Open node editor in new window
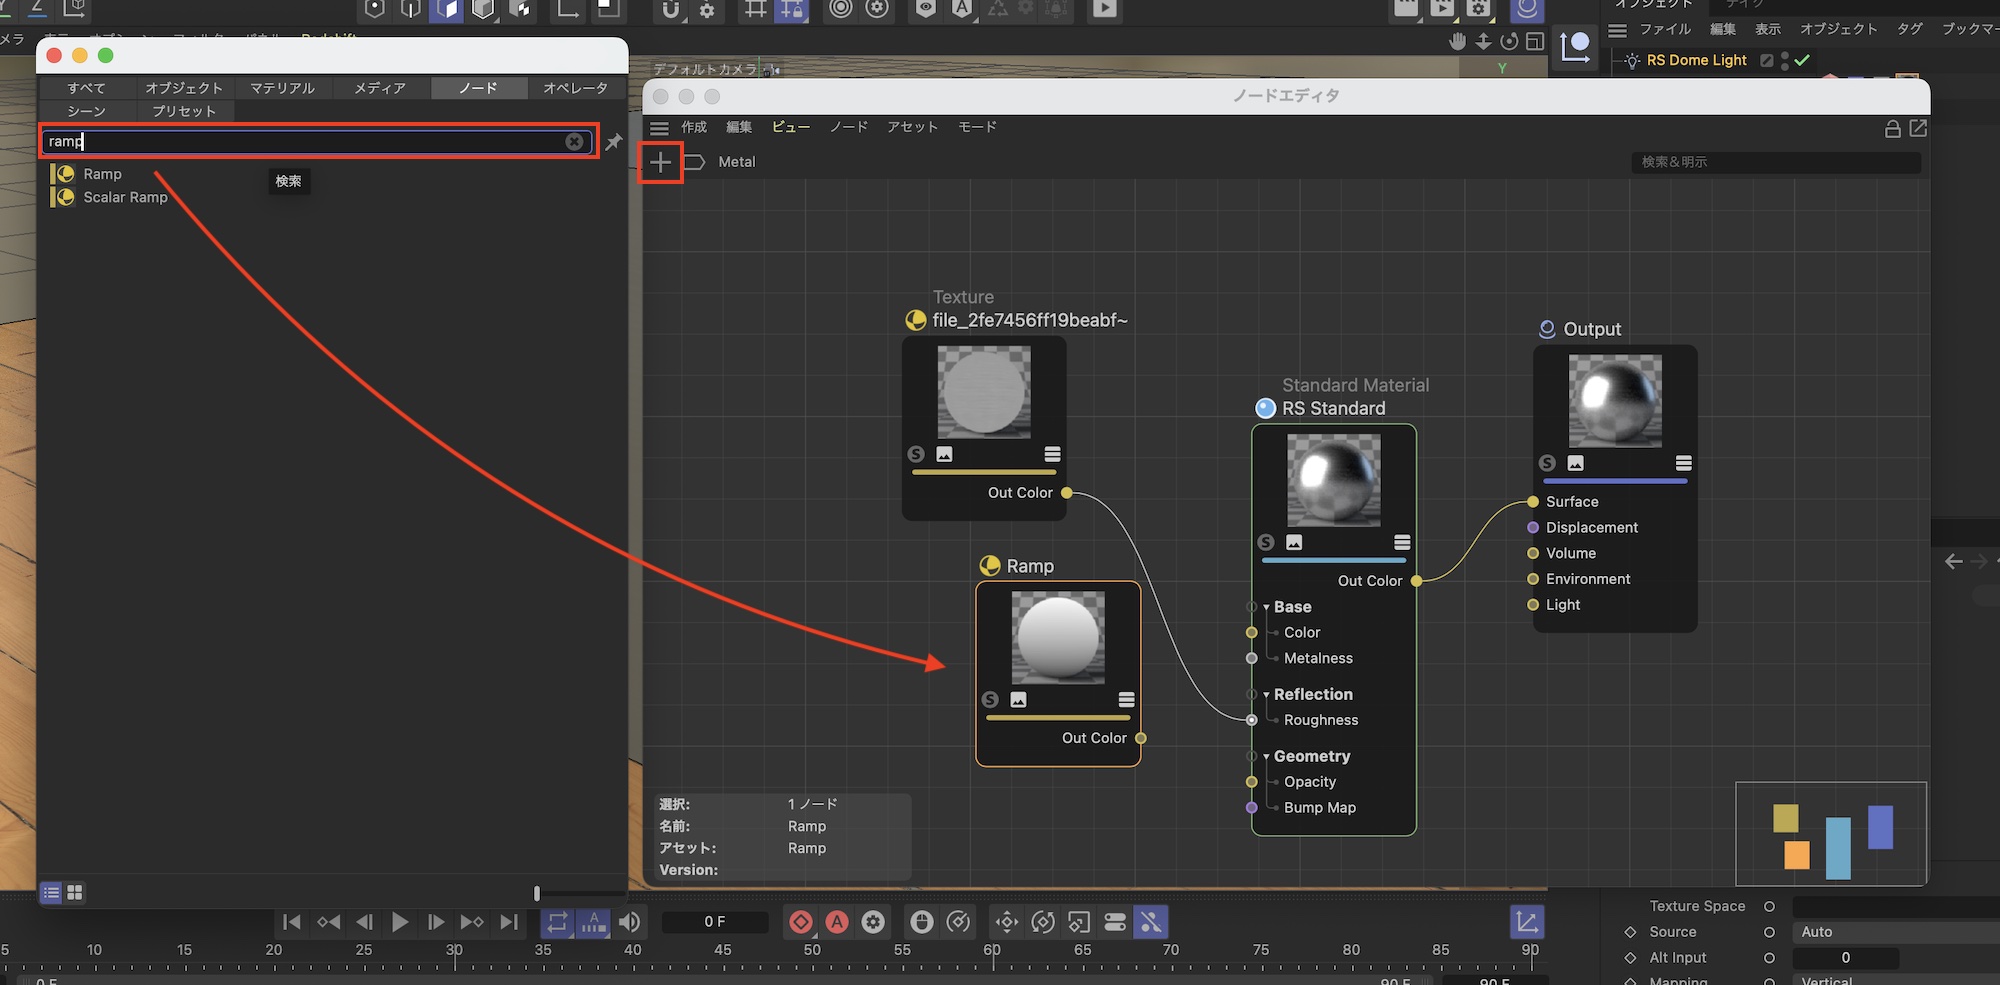This screenshot has height=985, width=2000. [1918, 128]
